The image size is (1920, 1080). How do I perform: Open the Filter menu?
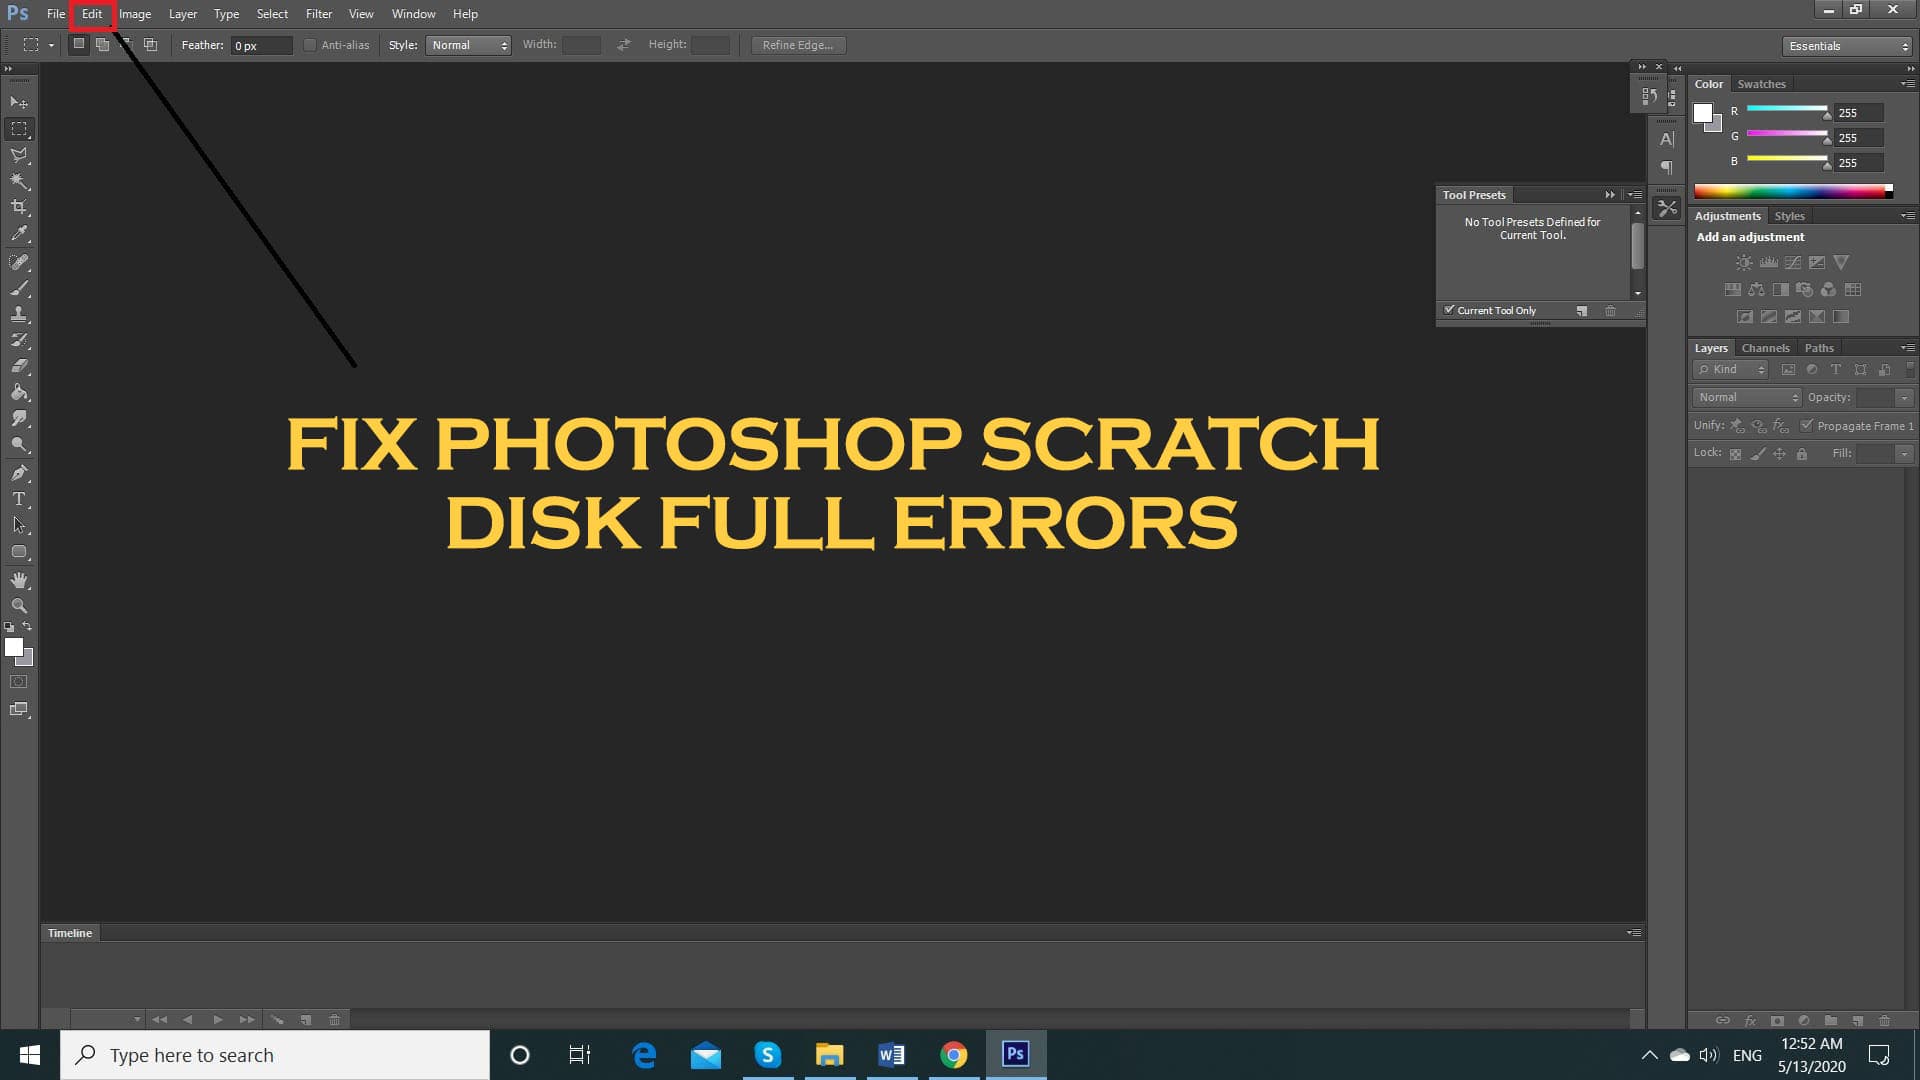pyautogui.click(x=319, y=14)
